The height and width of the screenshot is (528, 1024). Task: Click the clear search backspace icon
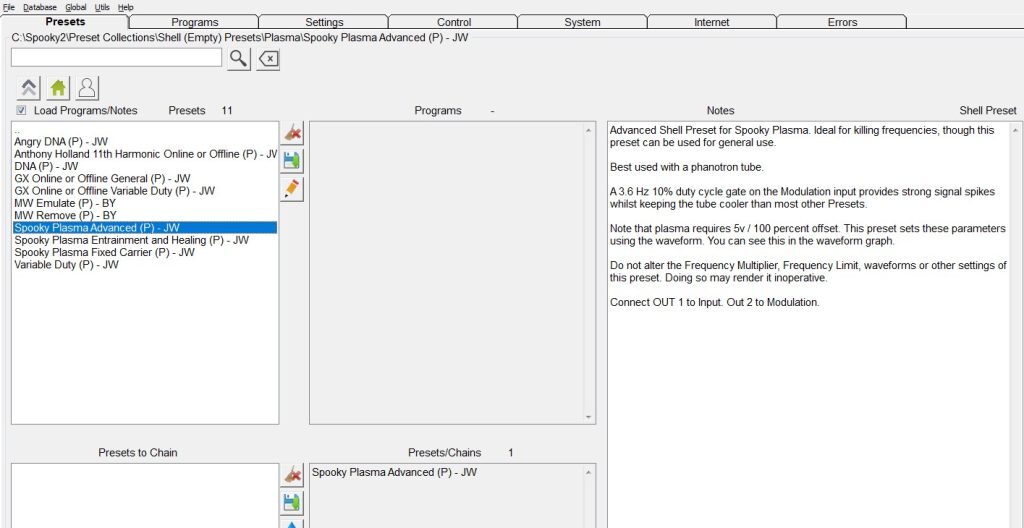(x=268, y=59)
